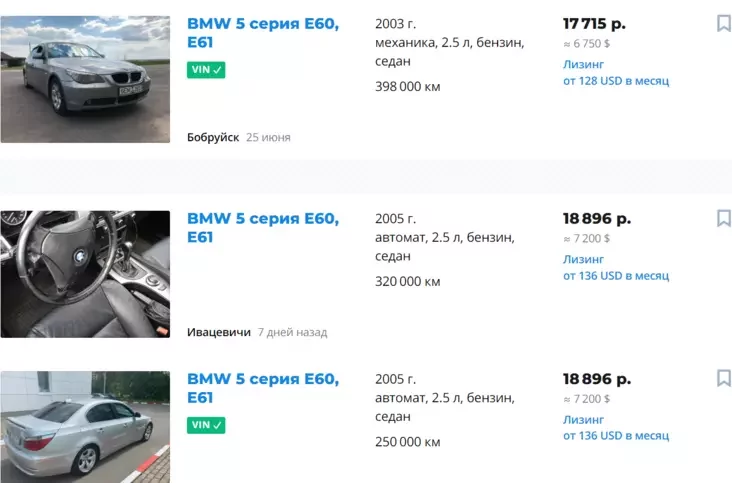Click the Ивацевичи location label
Screen dimensions: 732x483
[x=218, y=332]
